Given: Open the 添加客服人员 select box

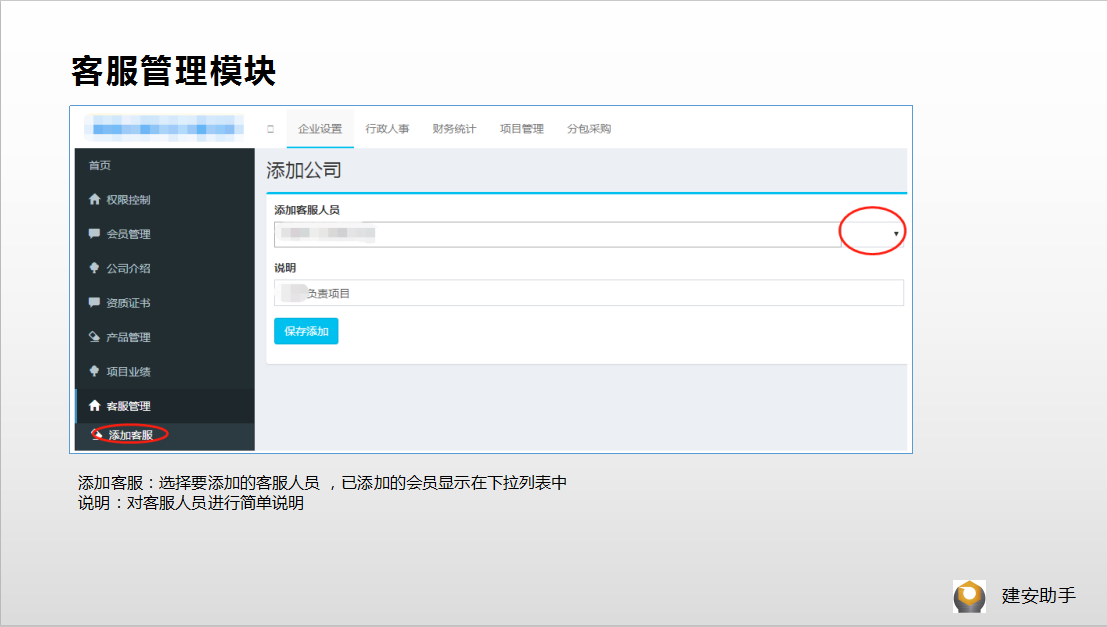Looking at the screenshot, I should 589,234.
